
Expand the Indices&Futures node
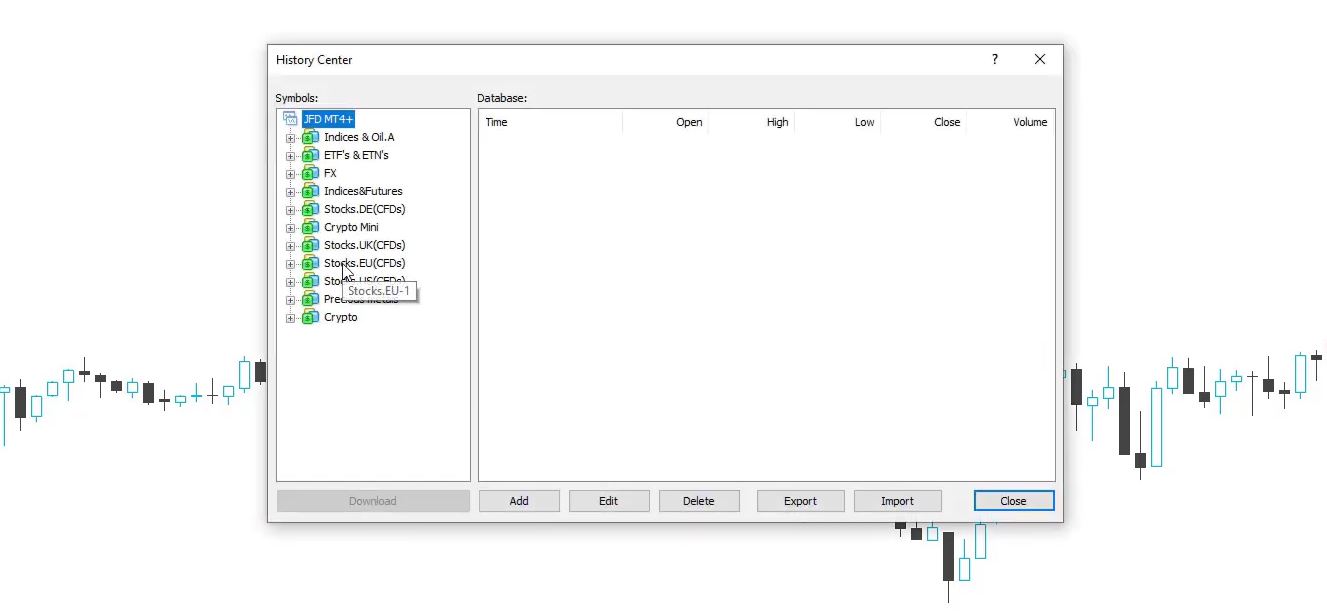(x=290, y=191)
